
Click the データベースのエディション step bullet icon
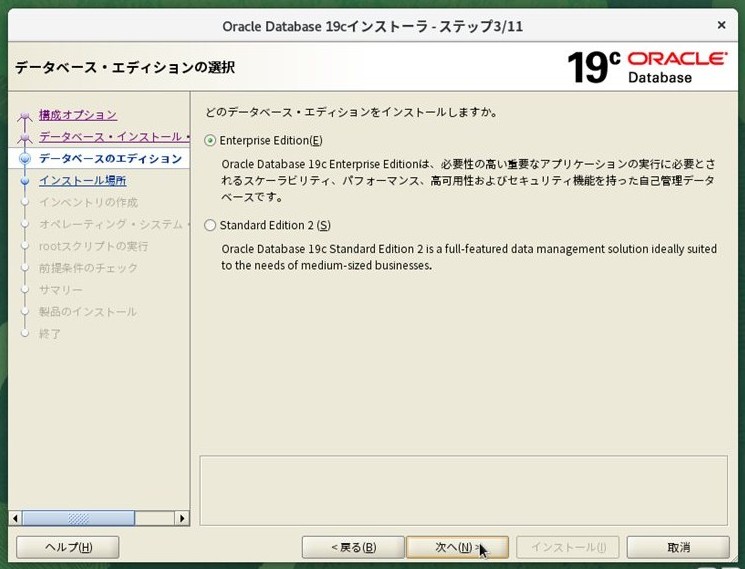25,159
